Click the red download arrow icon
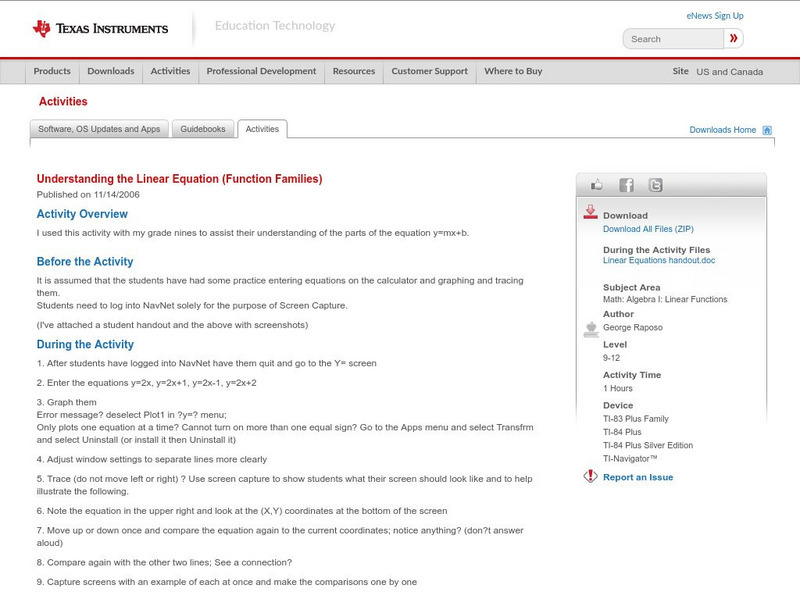 click(x=590, y=212)
